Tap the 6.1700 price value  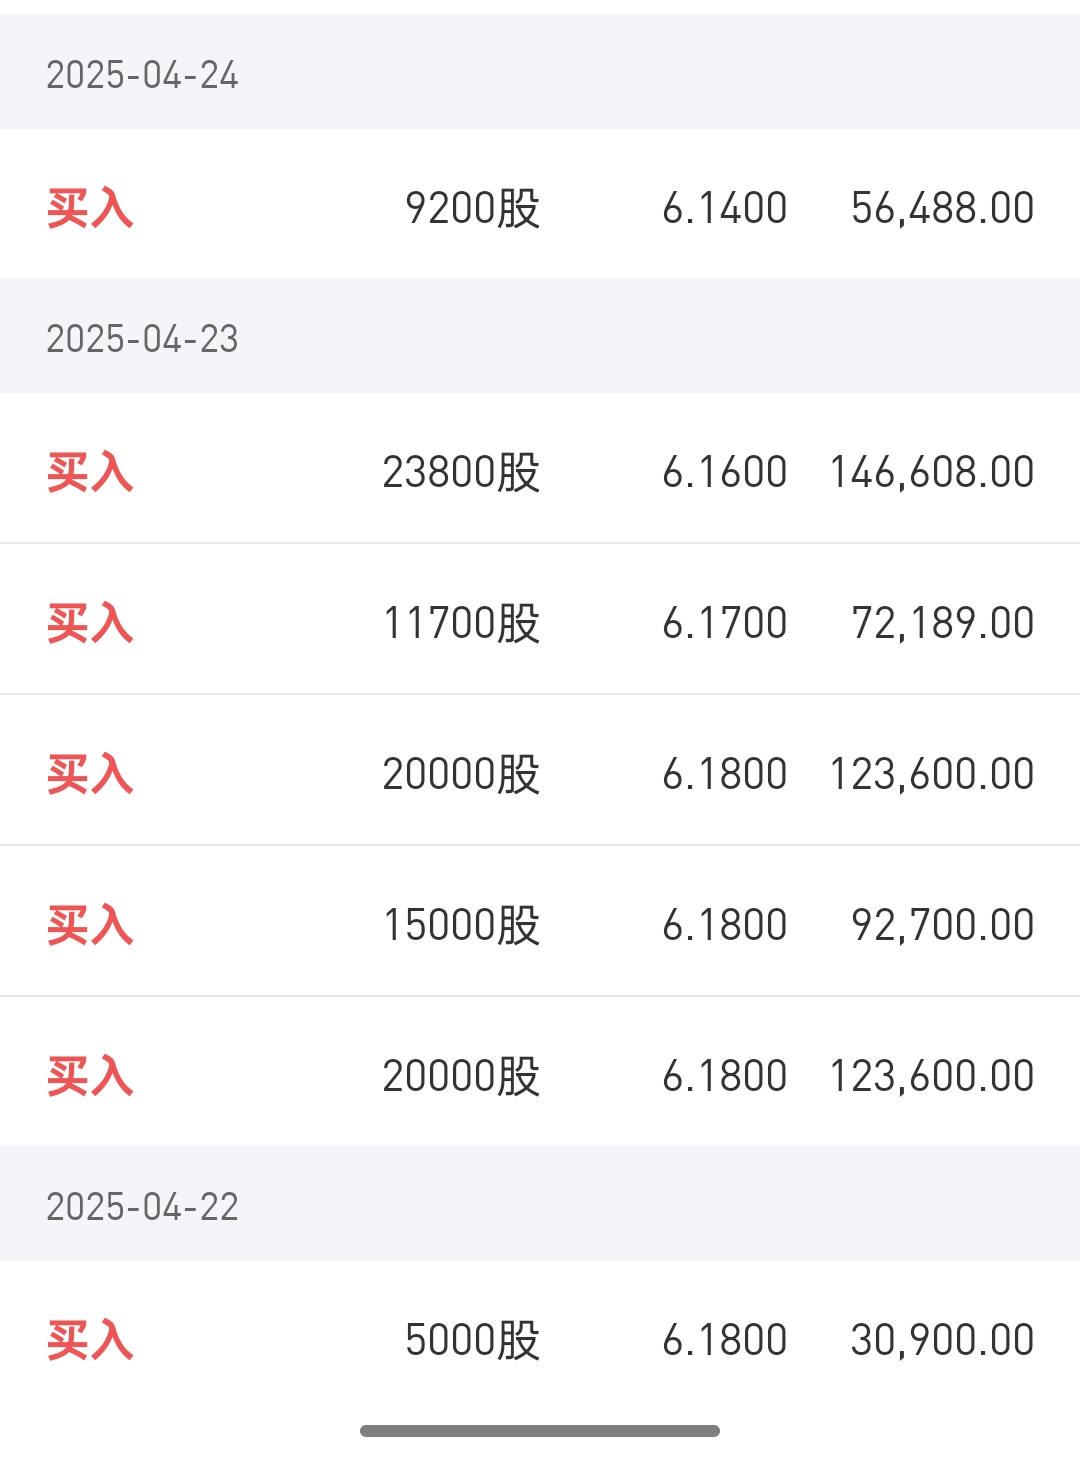click(x=725, y=623)
